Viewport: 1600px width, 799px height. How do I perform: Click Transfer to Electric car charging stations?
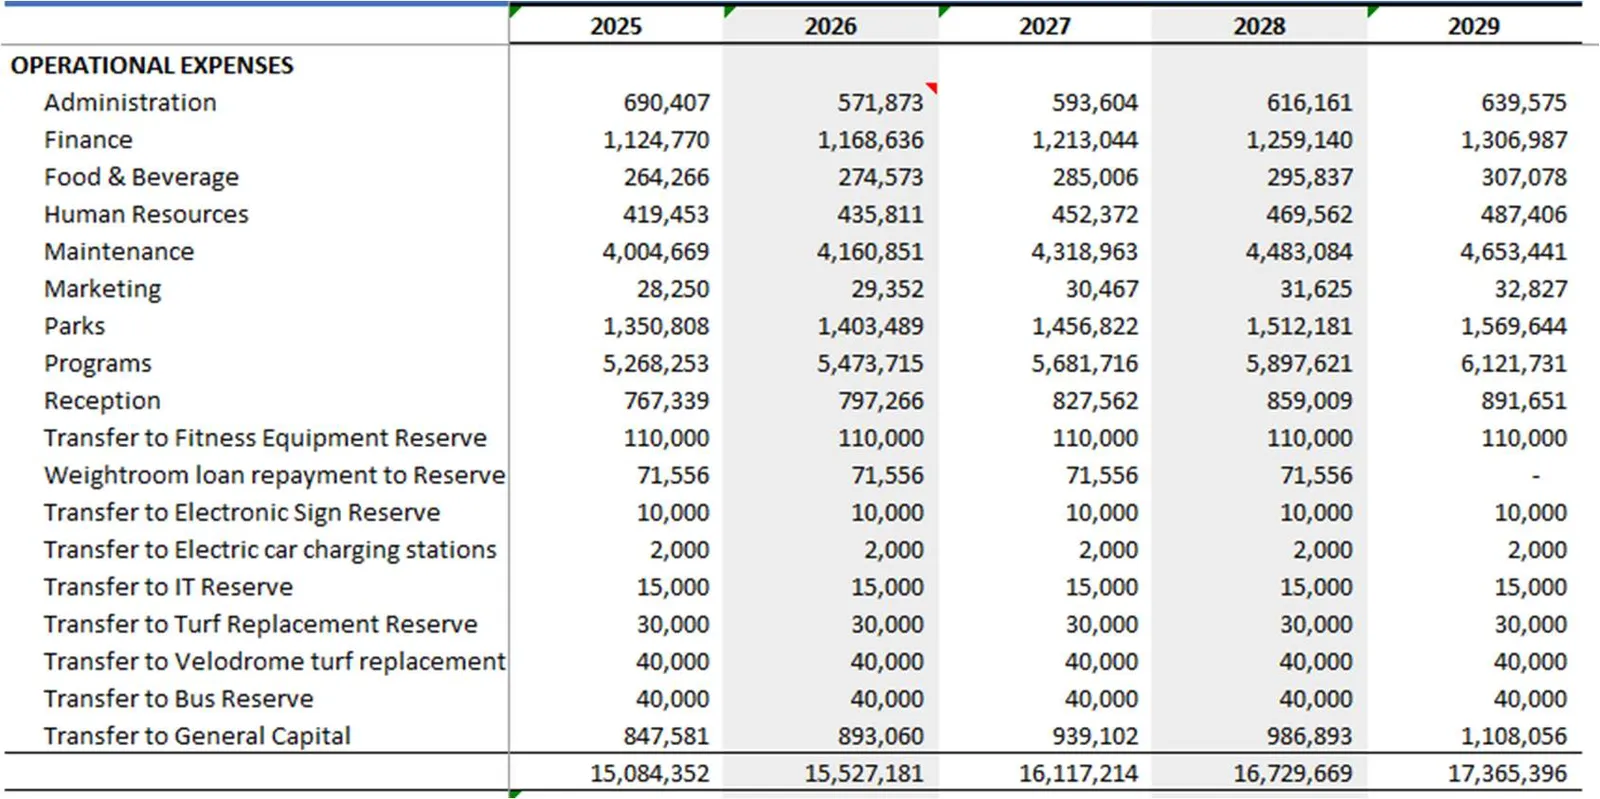270,550
